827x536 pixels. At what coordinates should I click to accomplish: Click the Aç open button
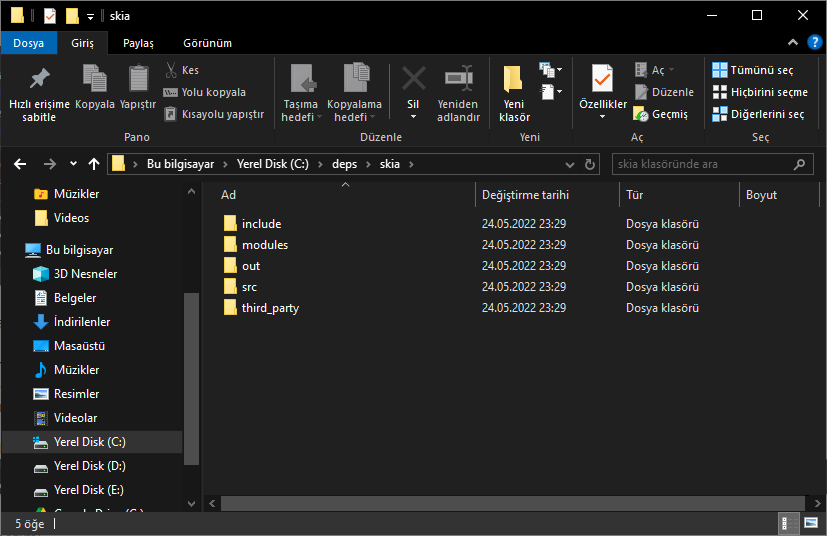point(654,70)
